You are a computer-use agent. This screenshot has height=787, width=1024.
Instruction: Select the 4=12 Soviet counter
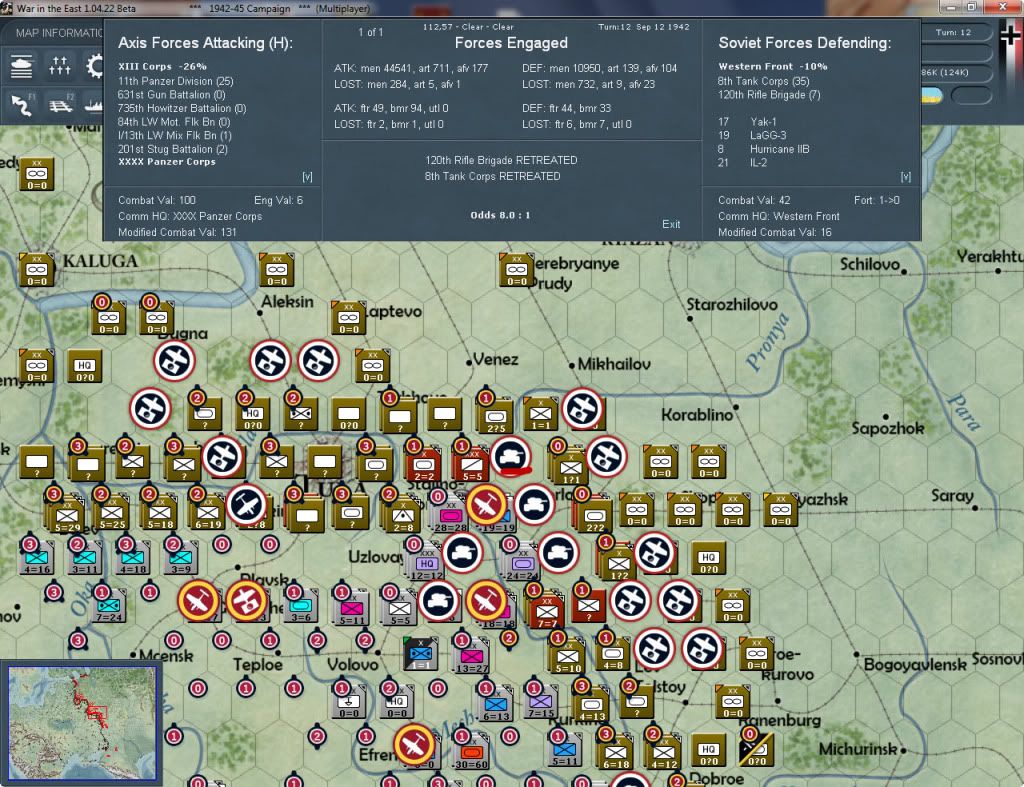[664, 752]
